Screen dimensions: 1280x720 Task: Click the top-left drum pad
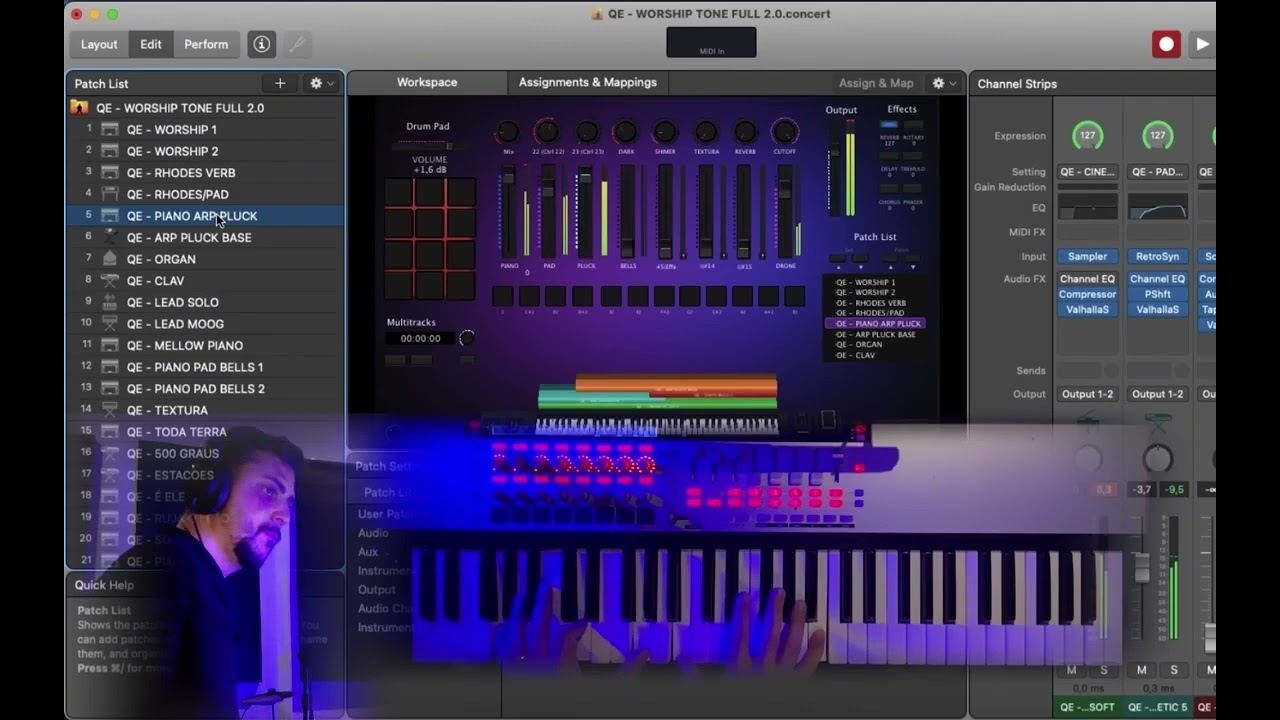click(x=398, y=194)
